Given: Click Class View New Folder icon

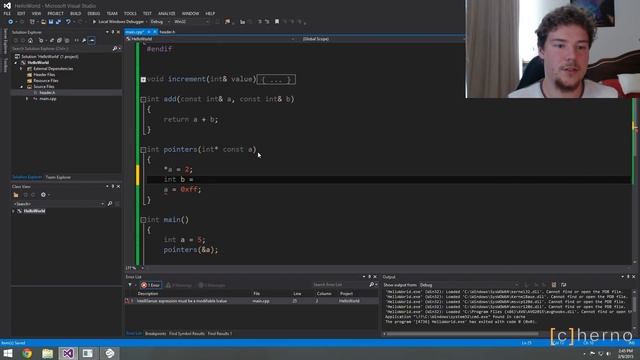Looking at the screenshot, I should pos(16,195).
